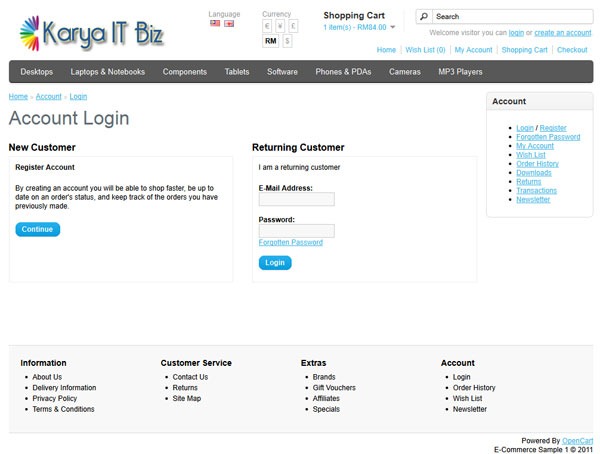Click the Account breadcrumb
The height and width of the screenshot is (454, 600).
tap(49, 96)
